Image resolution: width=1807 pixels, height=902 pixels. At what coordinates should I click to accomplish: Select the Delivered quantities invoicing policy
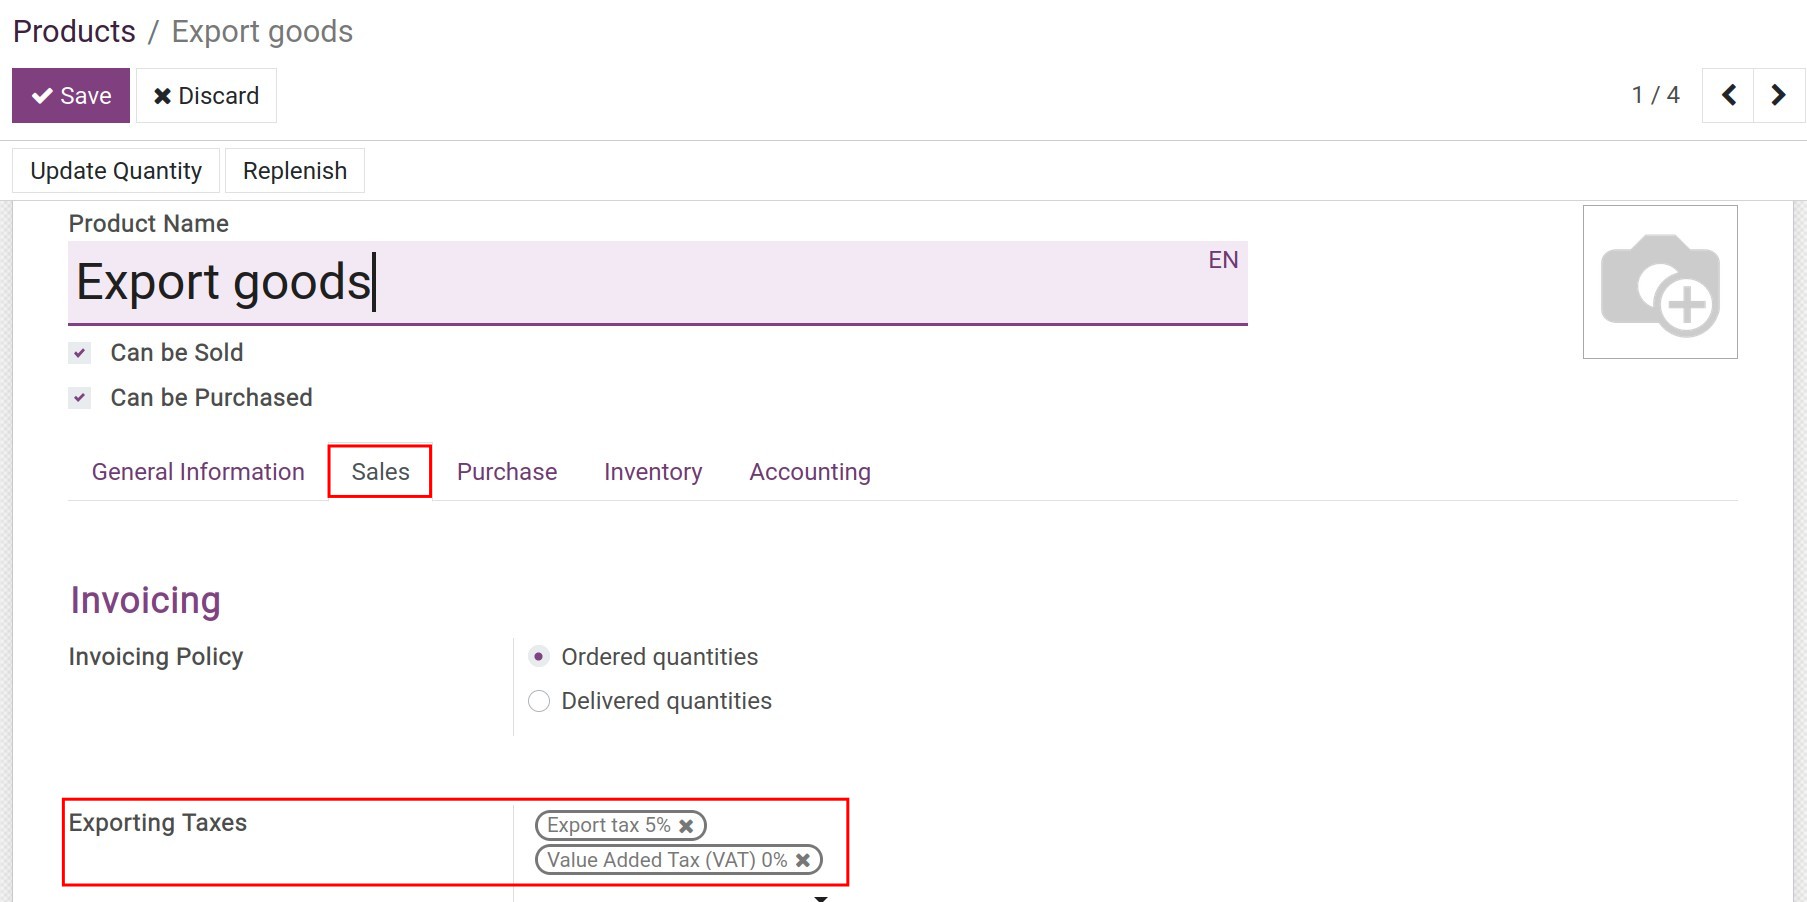(x=539, y=701)
